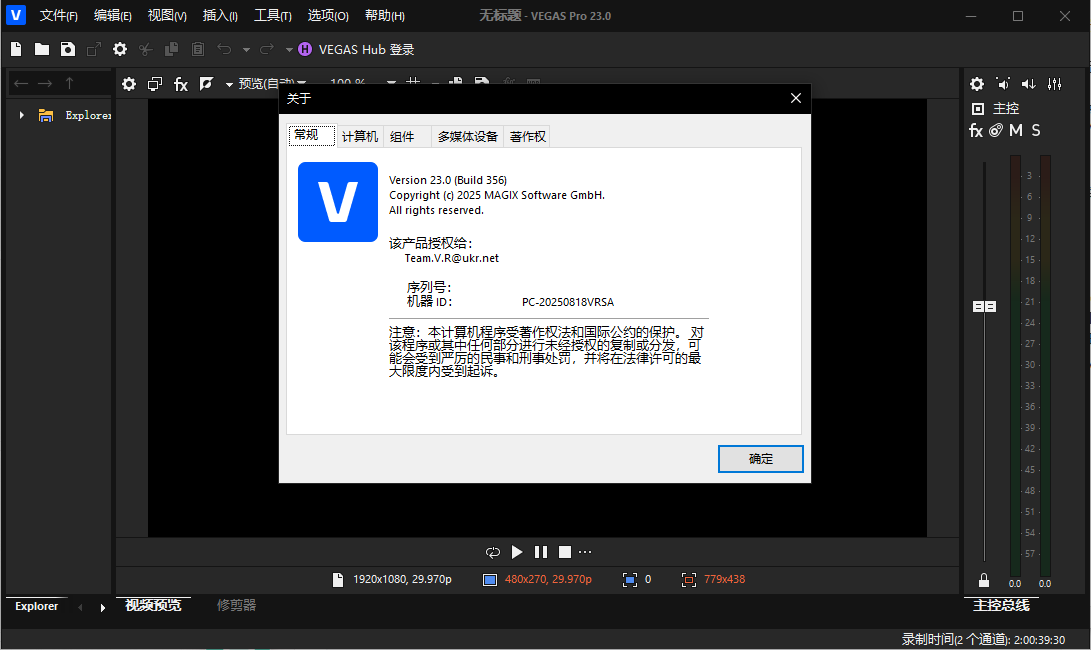Mute the master bus with M
Viewport: 1091px width, 650px height.
[1016, 130]
